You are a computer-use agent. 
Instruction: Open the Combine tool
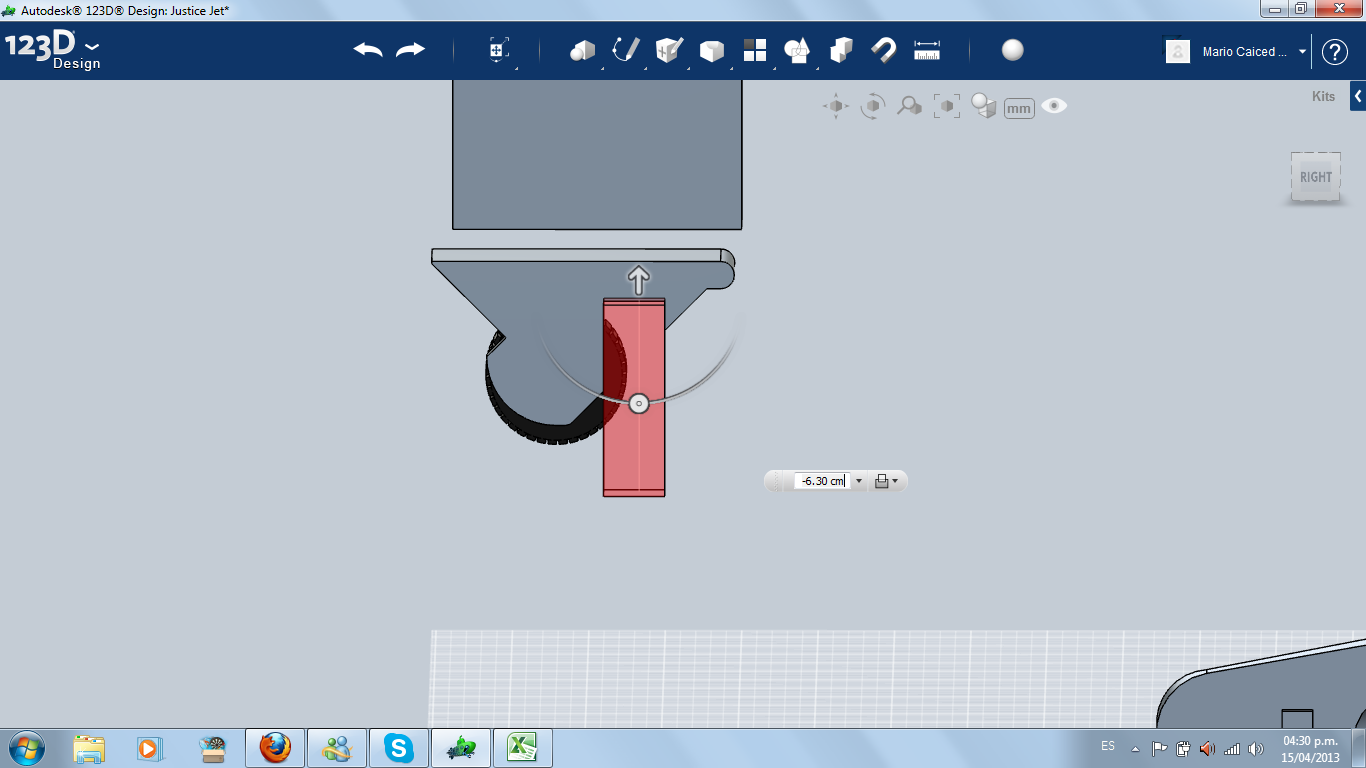pos(841,50)
